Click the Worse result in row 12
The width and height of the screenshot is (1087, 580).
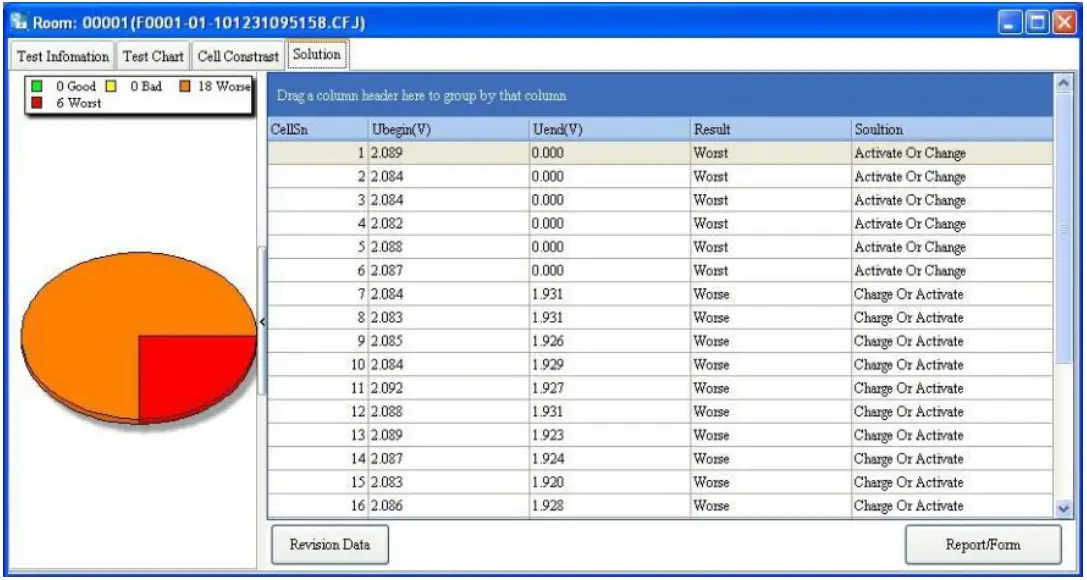[x=712, y=412]
